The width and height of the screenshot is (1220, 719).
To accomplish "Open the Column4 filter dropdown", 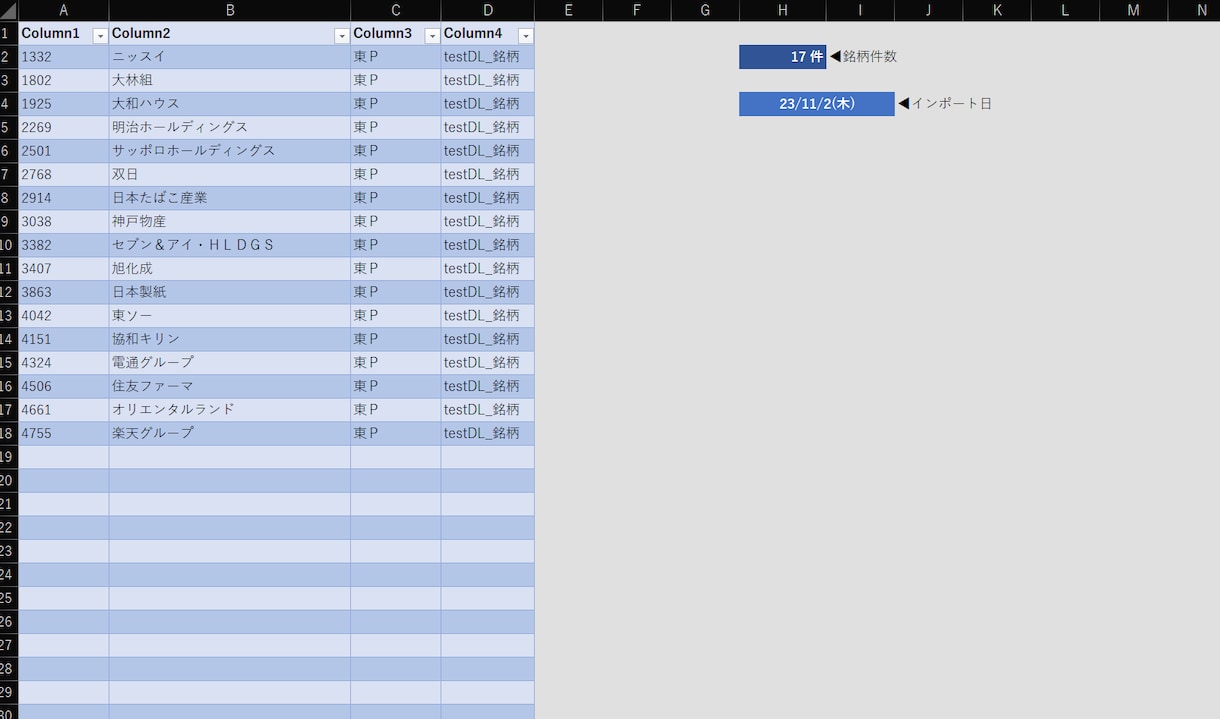I will 526,35.
